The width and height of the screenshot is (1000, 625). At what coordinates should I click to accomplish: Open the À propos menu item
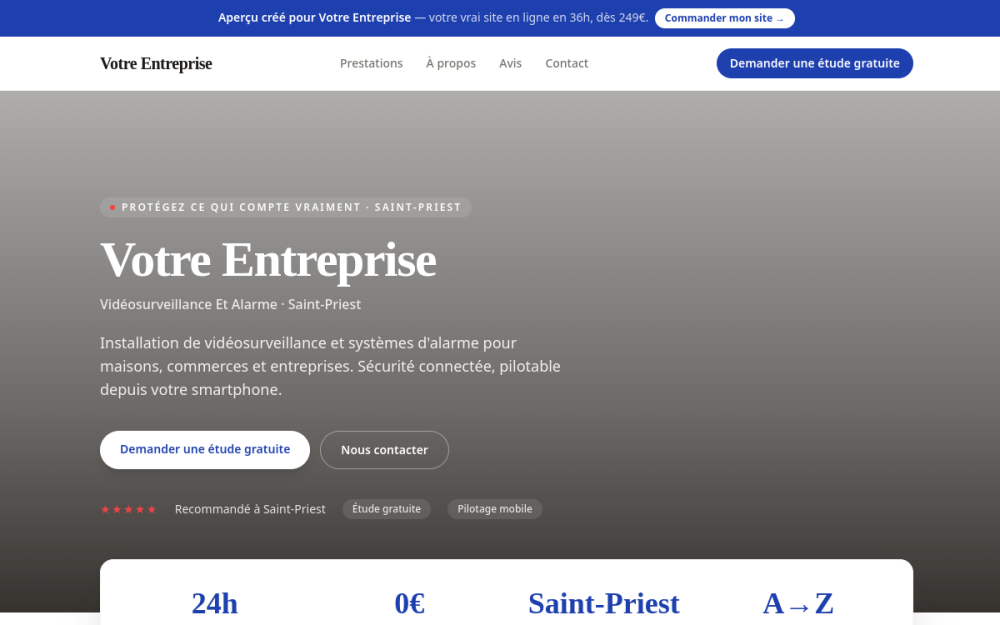click(x=451, y=63)
